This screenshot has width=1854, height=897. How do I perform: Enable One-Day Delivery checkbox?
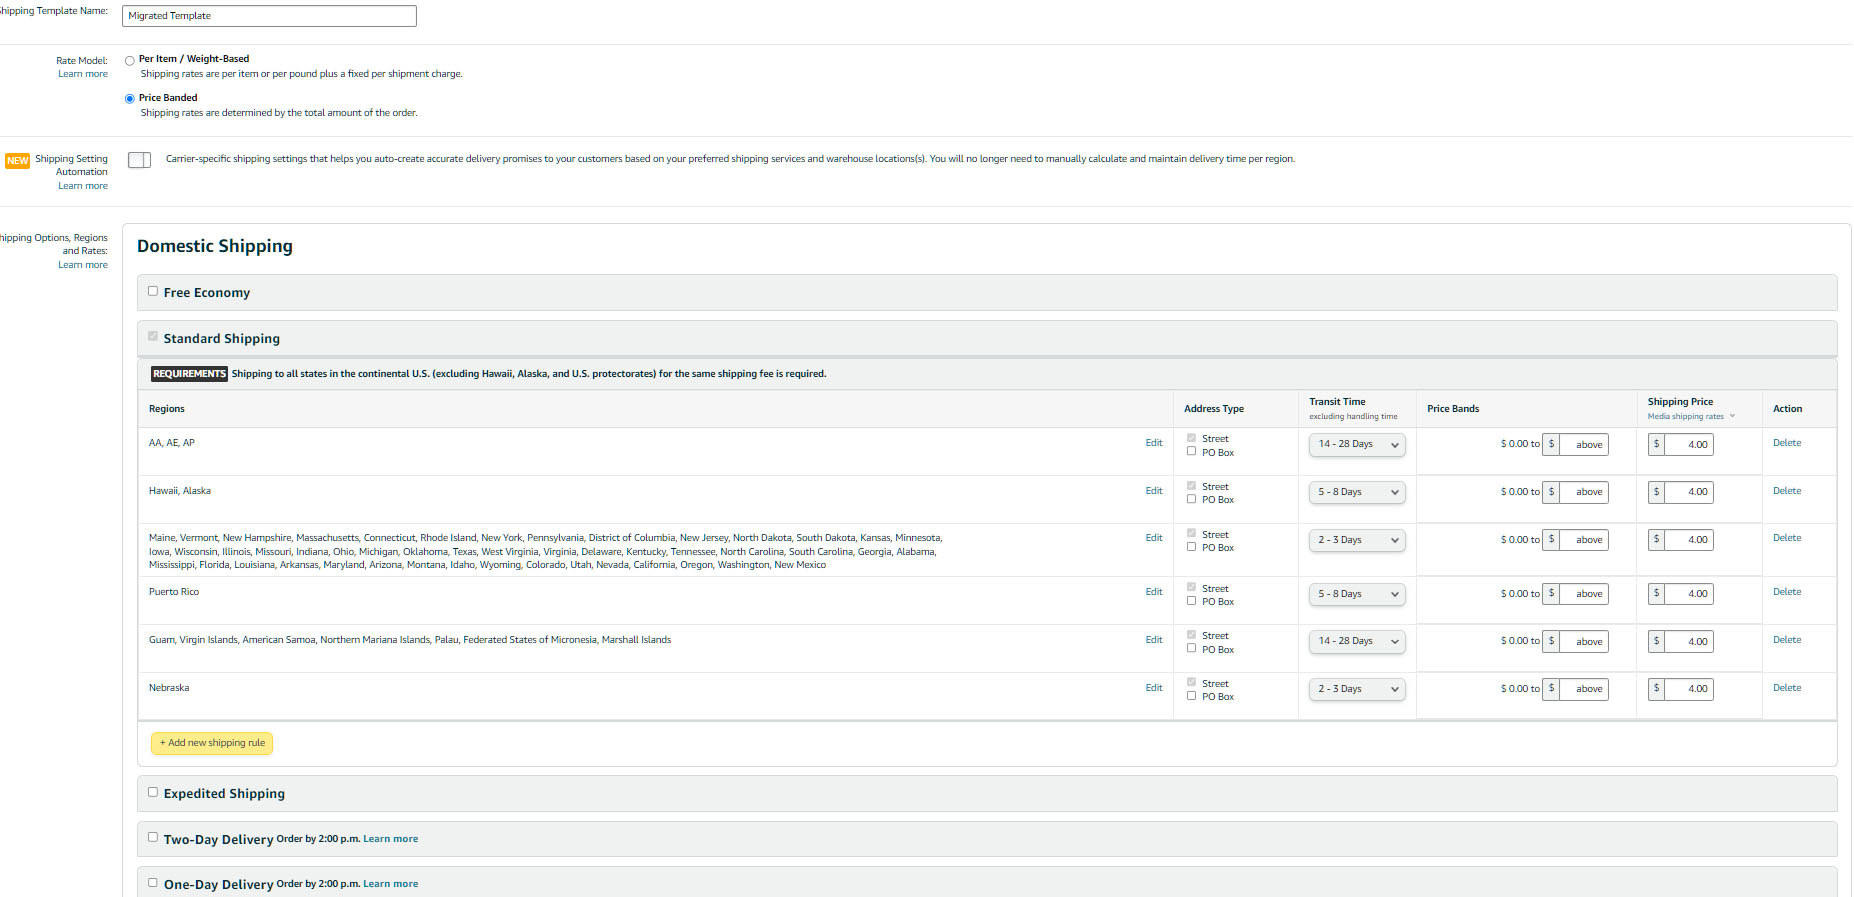click(x=153, y=883)
